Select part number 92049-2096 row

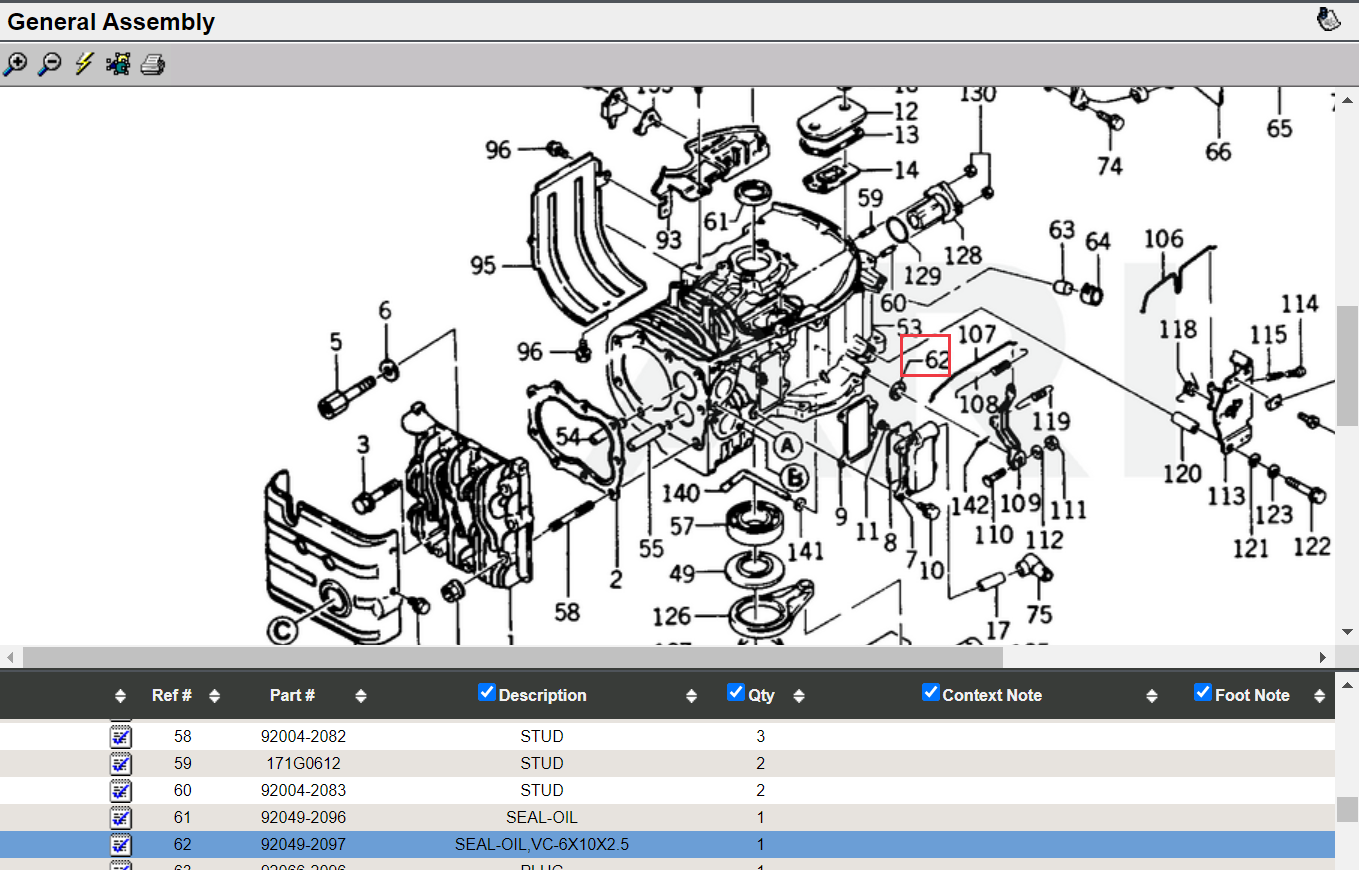coord(303,818)
